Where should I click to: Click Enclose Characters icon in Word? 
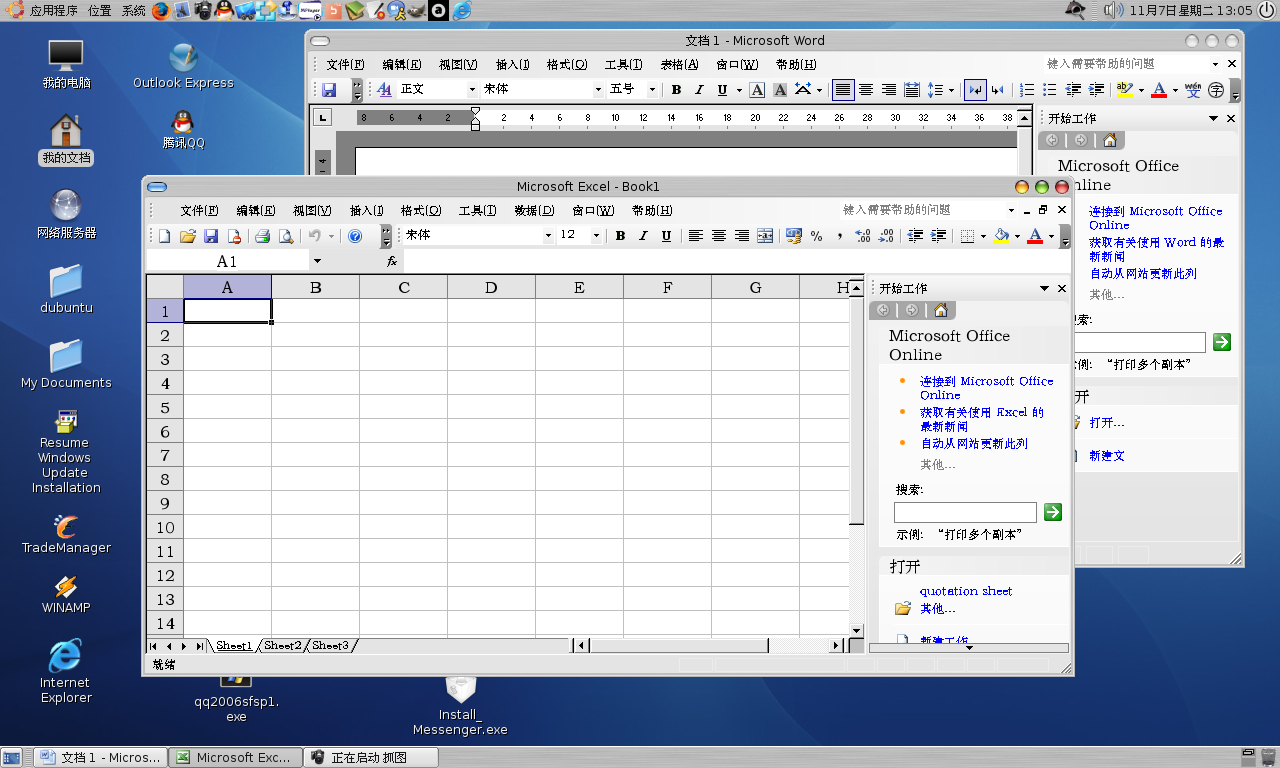click(x=1216, y=90)
